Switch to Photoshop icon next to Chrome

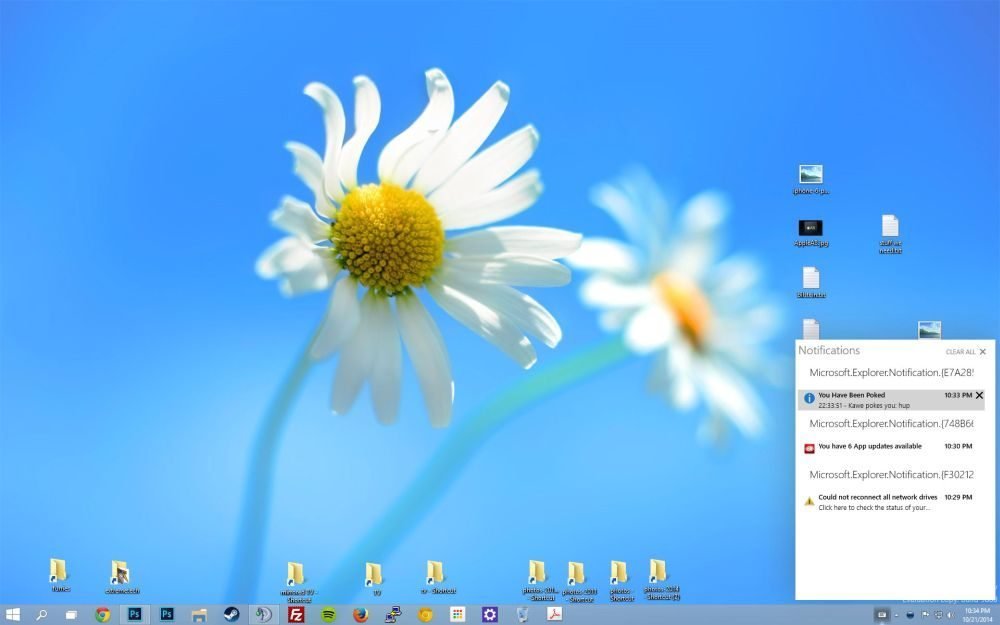(x=135, y=615)
